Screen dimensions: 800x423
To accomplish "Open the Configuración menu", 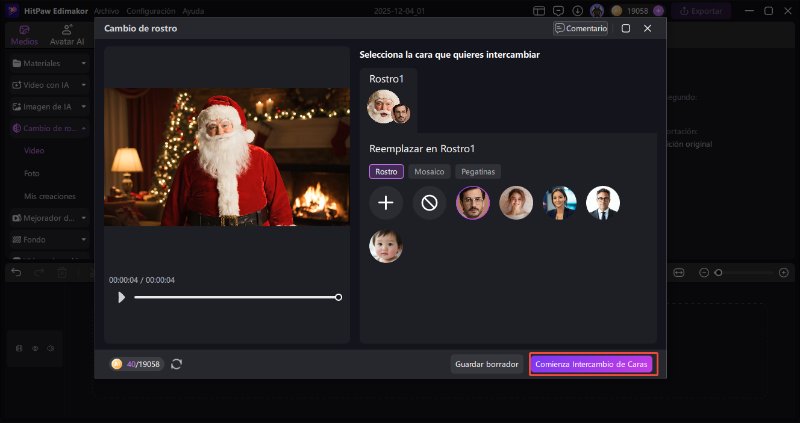I will coord(151,11).
